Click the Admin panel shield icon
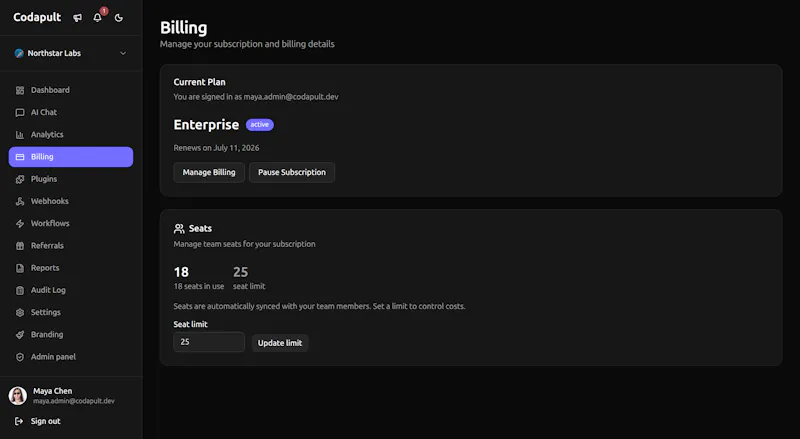 20,357
